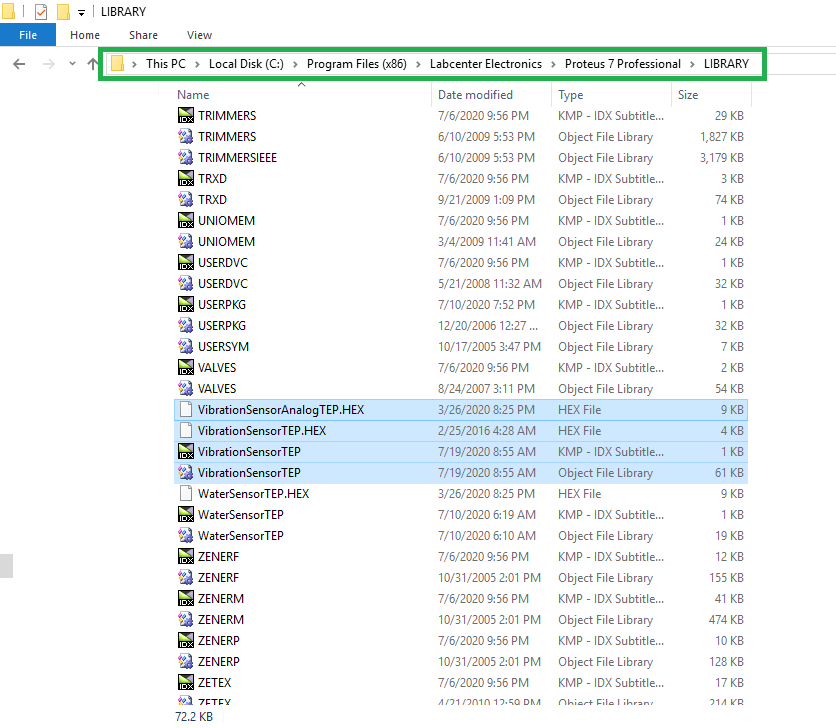Select UNIOMEM IDX file icon
Image resolution: width=836 pixels, height=728 pixels.
click(186, 221)
